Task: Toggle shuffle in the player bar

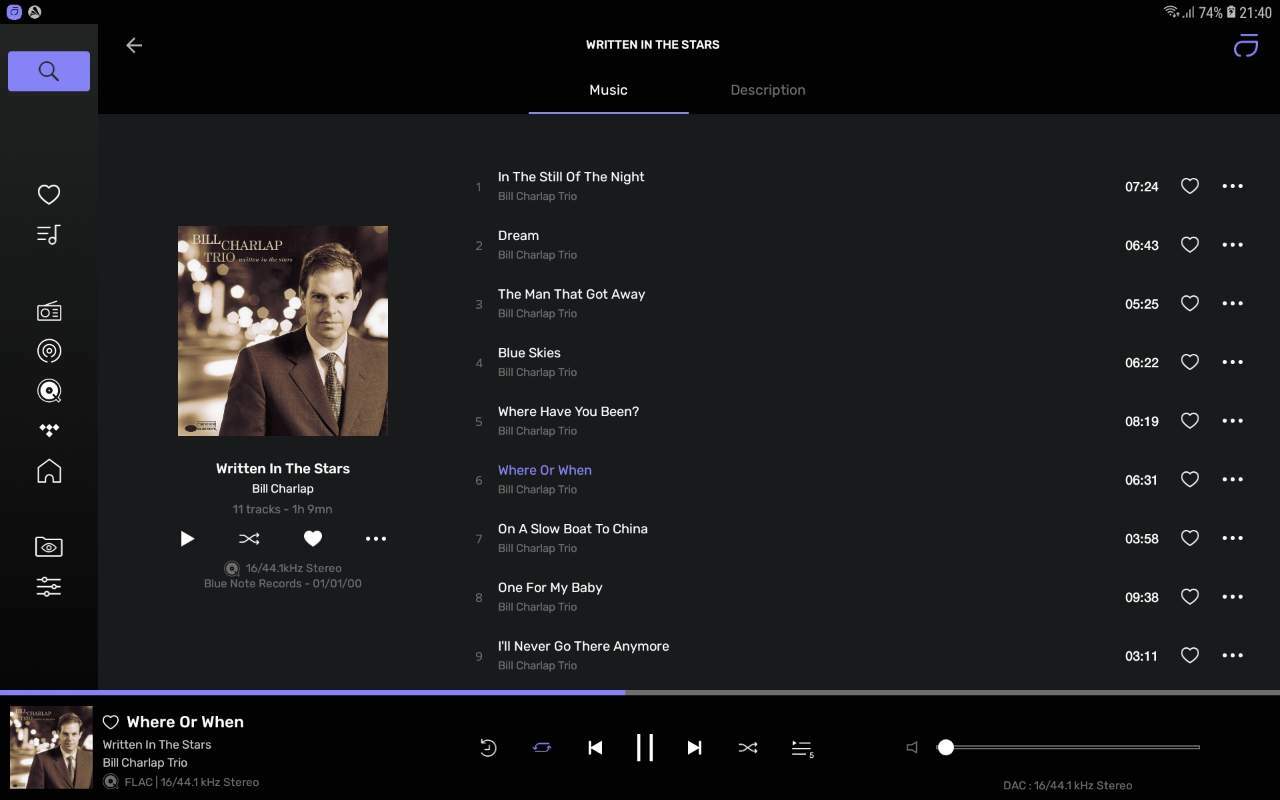Action: pos(748,747)
